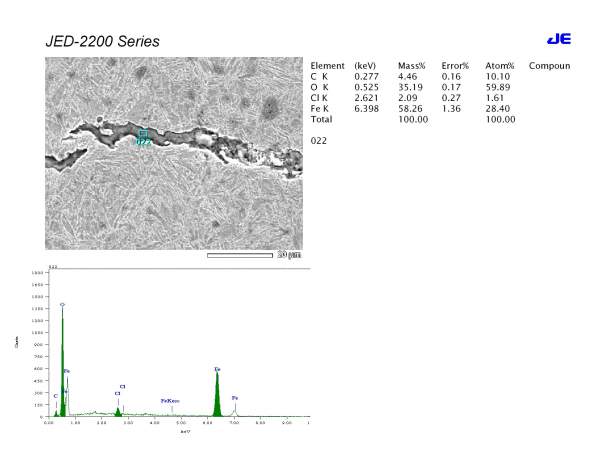
Task: Click the JED-2200 Series title
Action: point(103,41)
